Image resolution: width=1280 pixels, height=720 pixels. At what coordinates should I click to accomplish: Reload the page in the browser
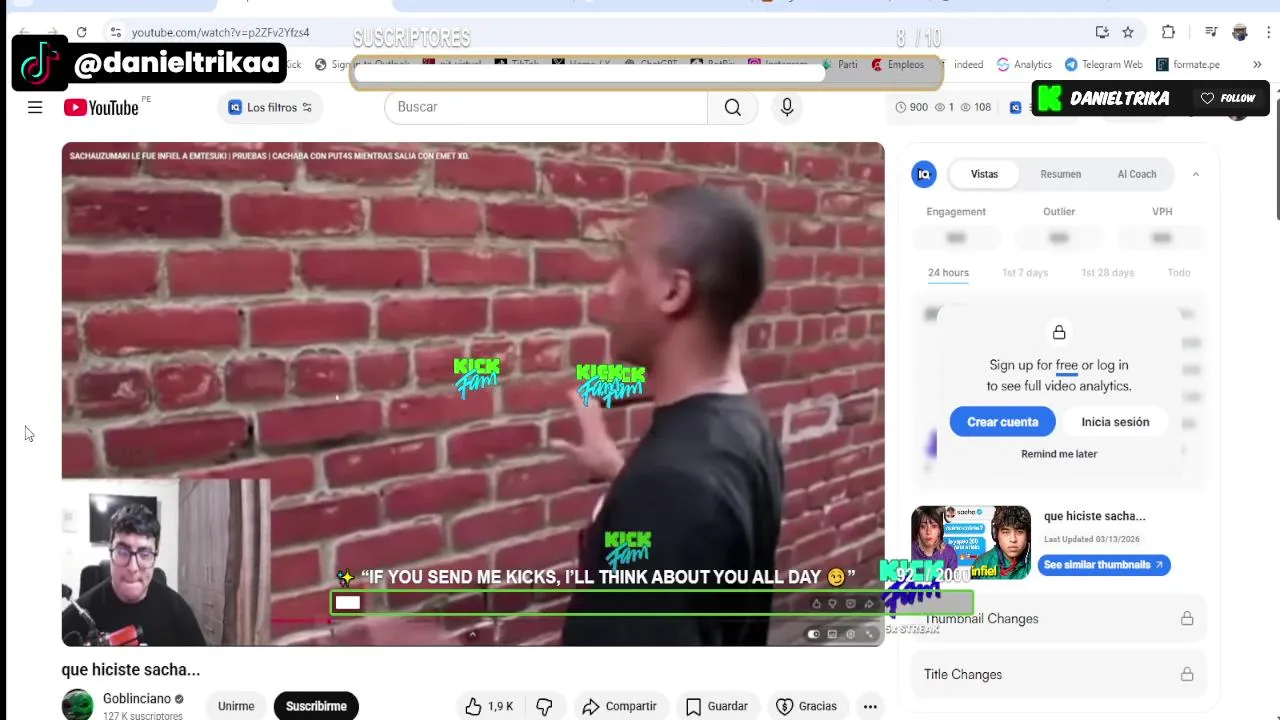pos(81,32)
